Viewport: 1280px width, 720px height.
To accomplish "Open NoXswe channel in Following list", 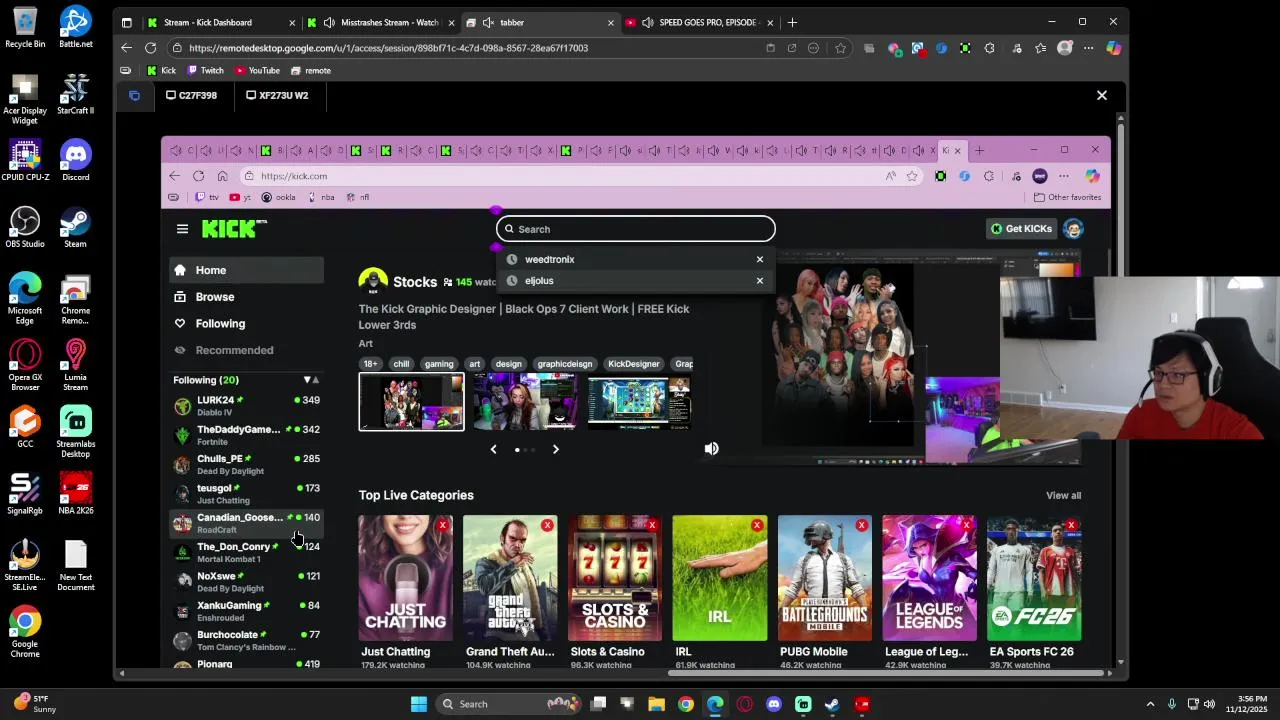I will [246, 581].
